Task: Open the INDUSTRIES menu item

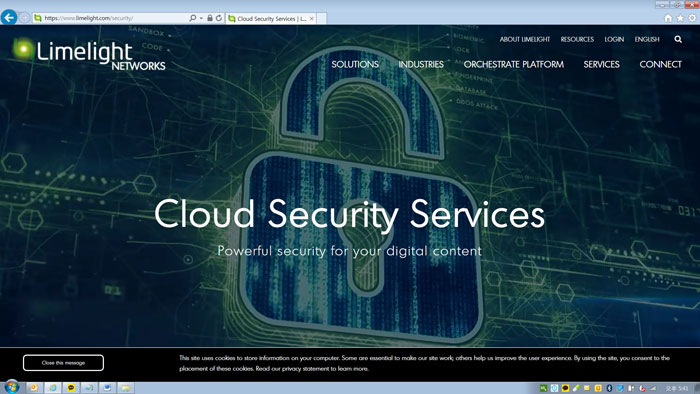Action: 421,64
